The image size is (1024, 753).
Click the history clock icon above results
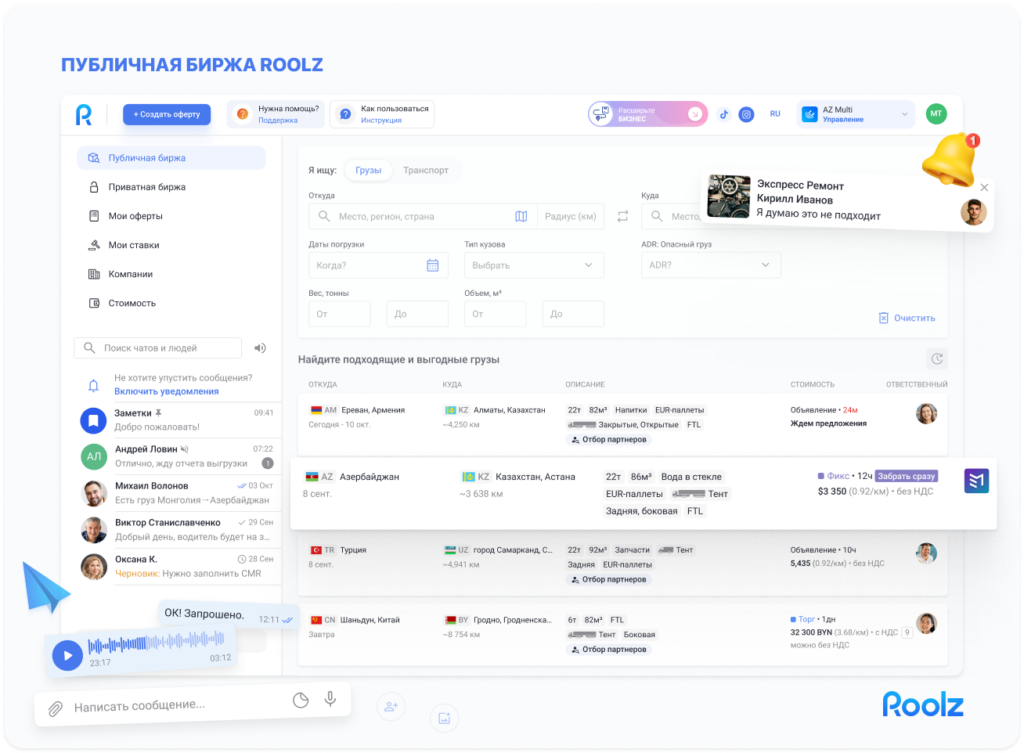point(937,359)
